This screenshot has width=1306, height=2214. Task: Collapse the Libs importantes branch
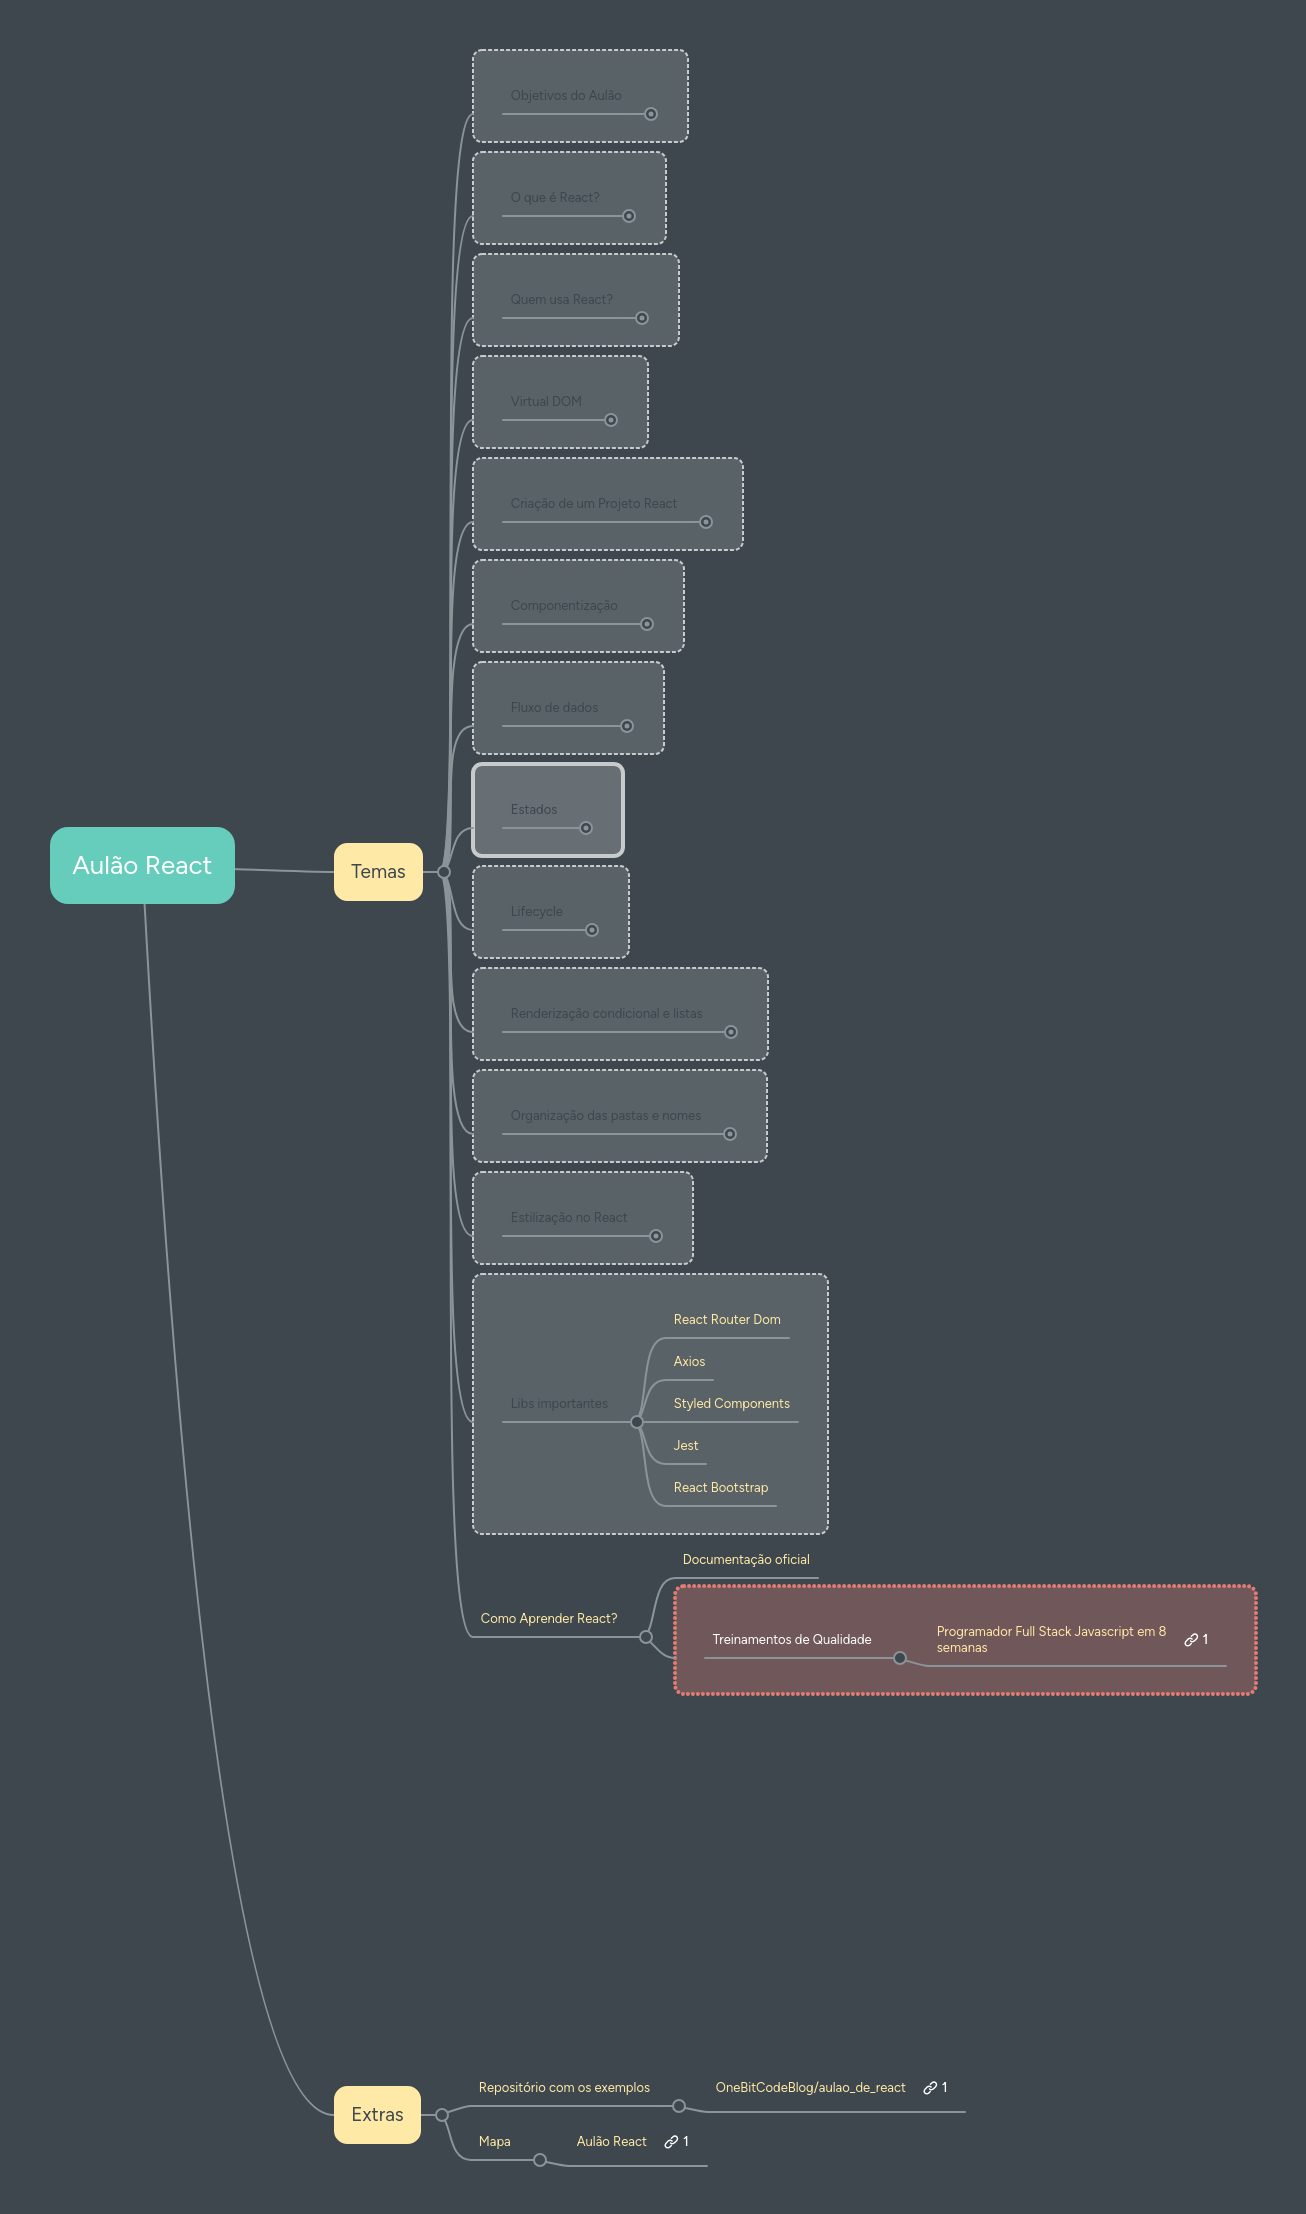pos(637,1422)
